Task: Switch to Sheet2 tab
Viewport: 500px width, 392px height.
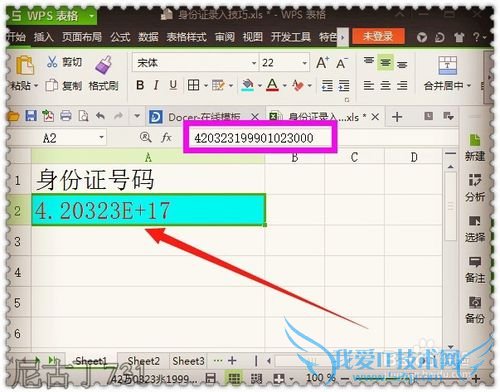Action: [x=144, y=361]
